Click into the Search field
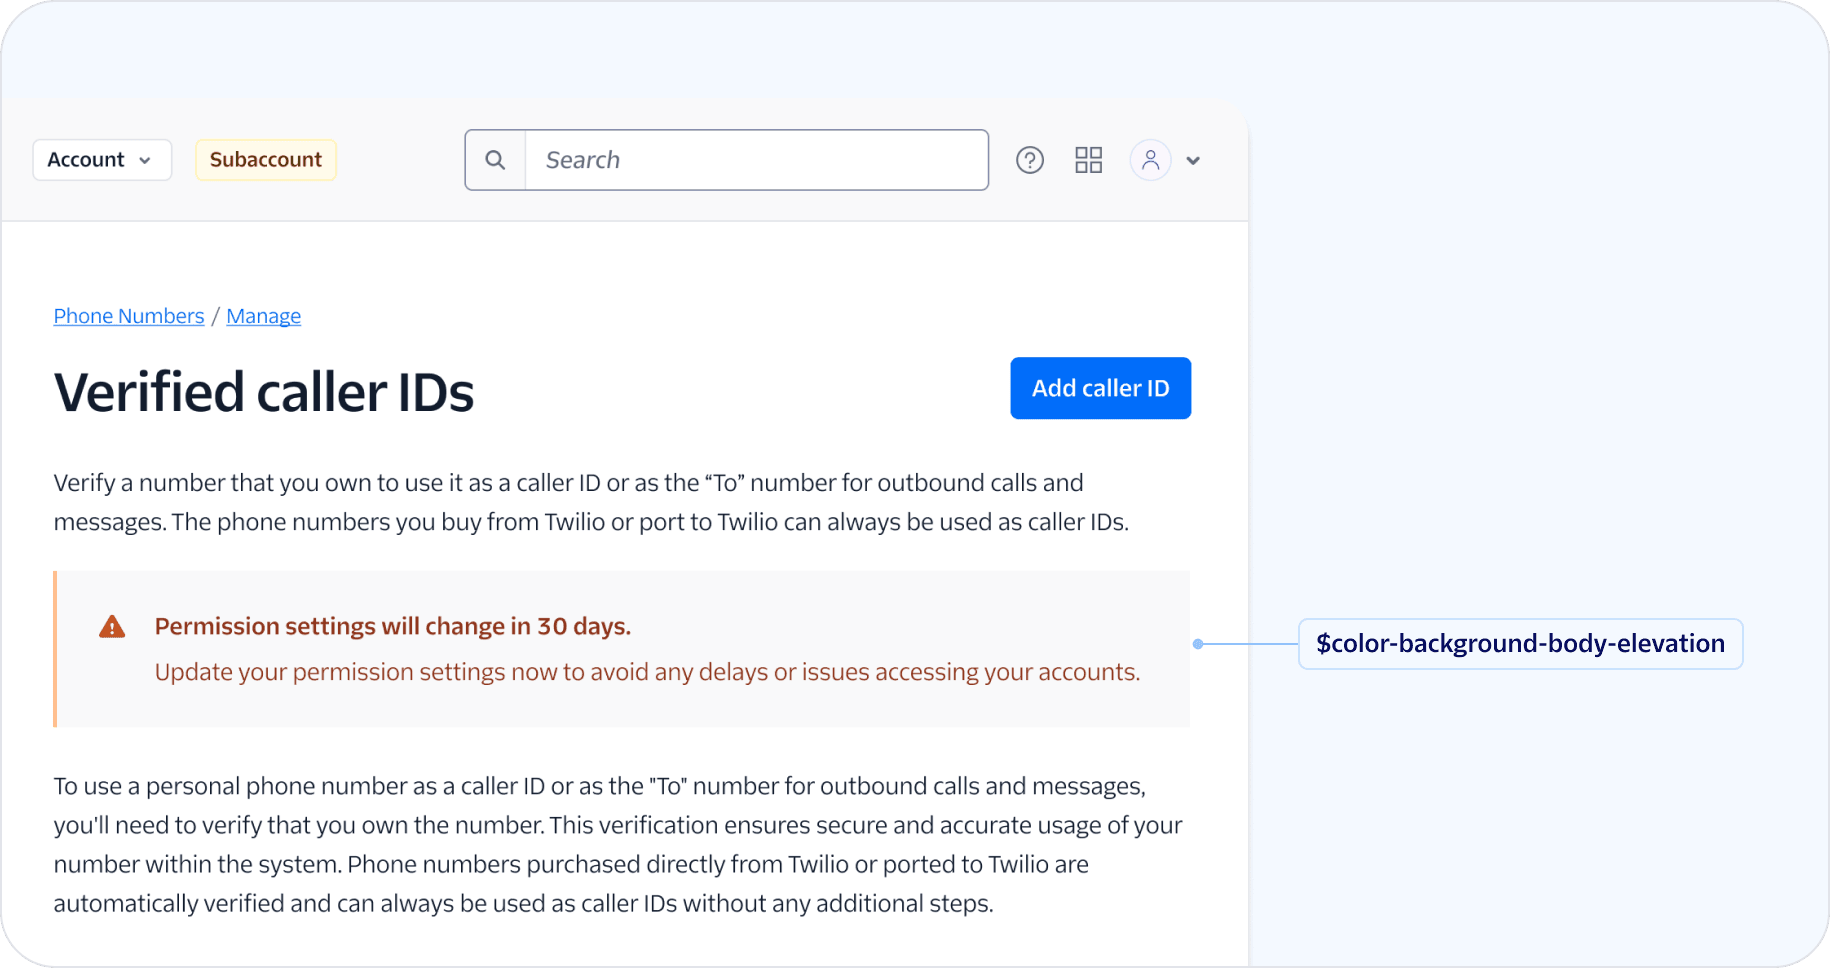Viewport: 1830px width, 968px height. click(756, 160)
